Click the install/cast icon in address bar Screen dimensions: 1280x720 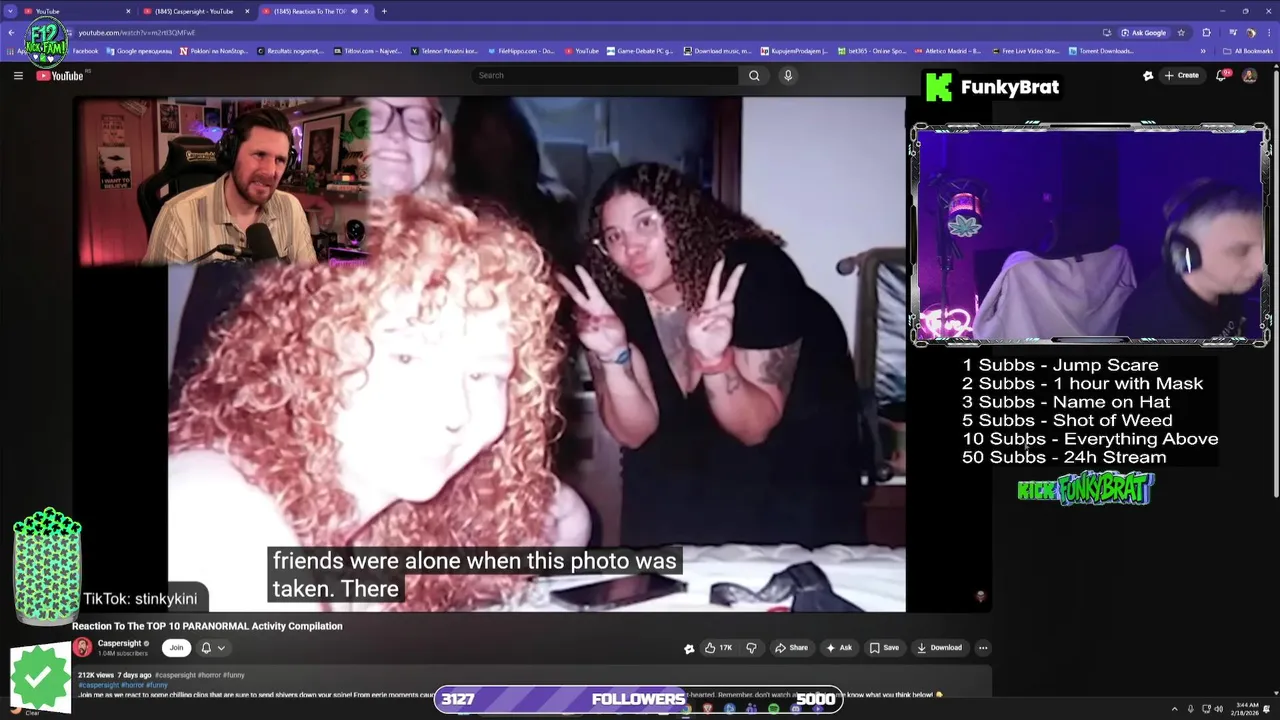point(1107,32)
